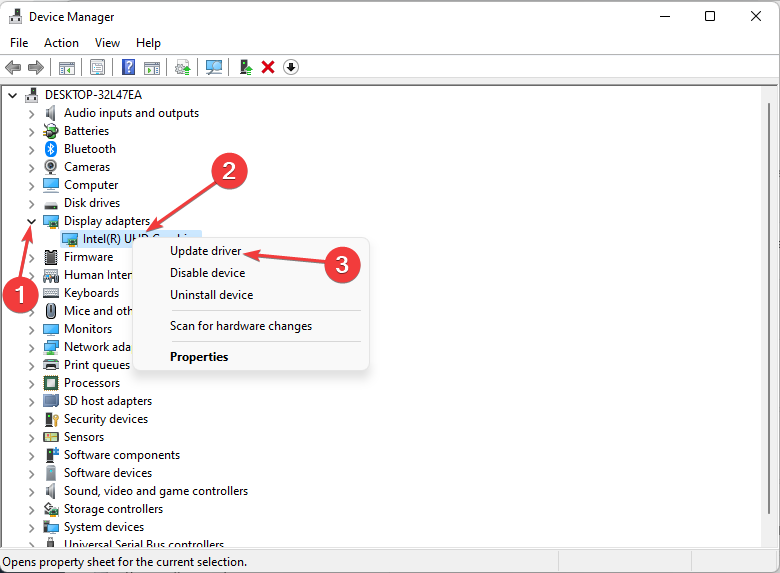The image size is (780, 573).
Task: Open the Help menu
Action: click(x=148, y=43)
